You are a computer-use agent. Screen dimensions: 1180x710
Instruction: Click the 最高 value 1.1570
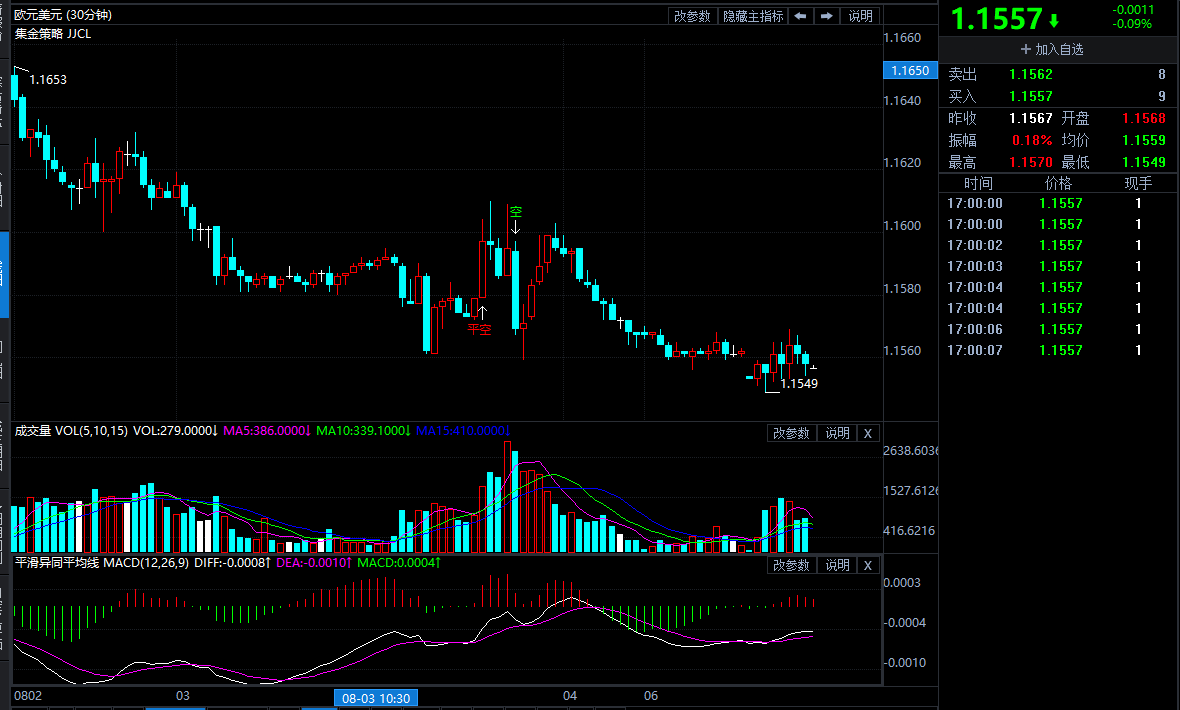point(1030,162)
